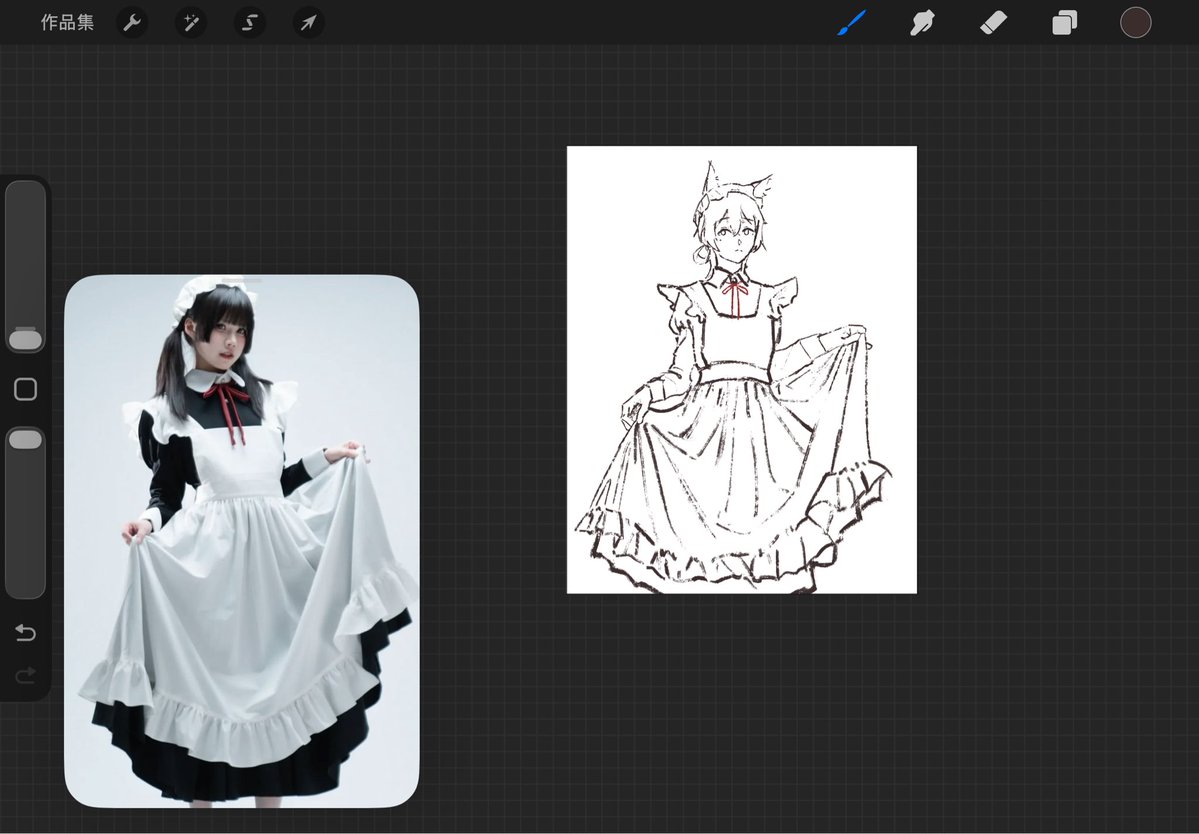Open the Actions wrench menu
This screenshot has height=834, width=1199.
132,23
